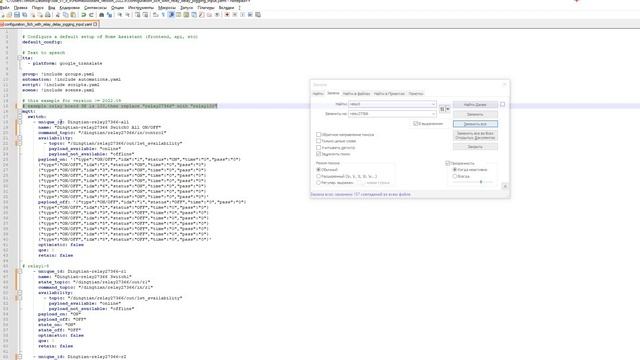The height and width of the screenshot is (360, 640).
Task: Click the Save All toolbar icon
Action: 24,15
